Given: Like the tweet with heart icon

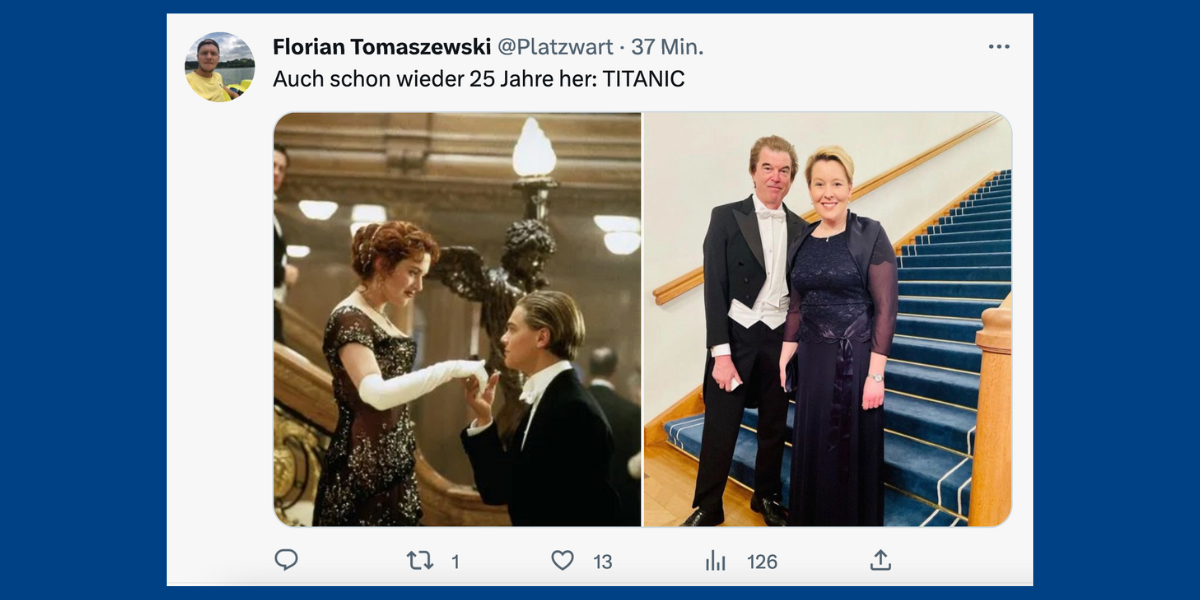Looking at the screenshot, I should 563,561.
